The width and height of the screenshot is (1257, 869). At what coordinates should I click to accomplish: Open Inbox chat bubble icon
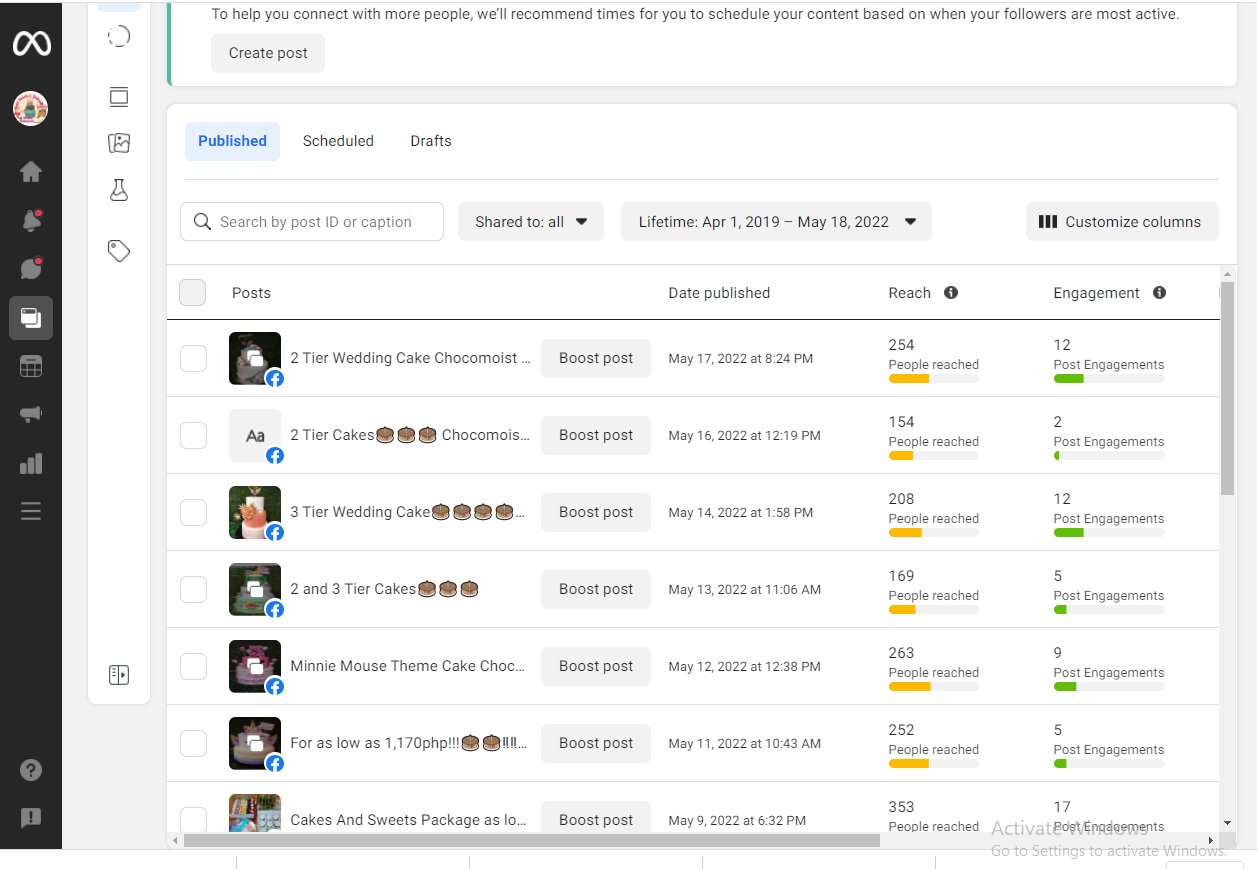(x=31, y=268)
